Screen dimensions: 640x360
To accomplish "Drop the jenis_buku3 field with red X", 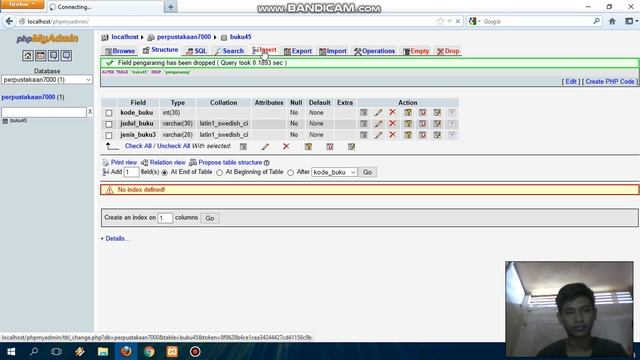I will tap(393, 135).
